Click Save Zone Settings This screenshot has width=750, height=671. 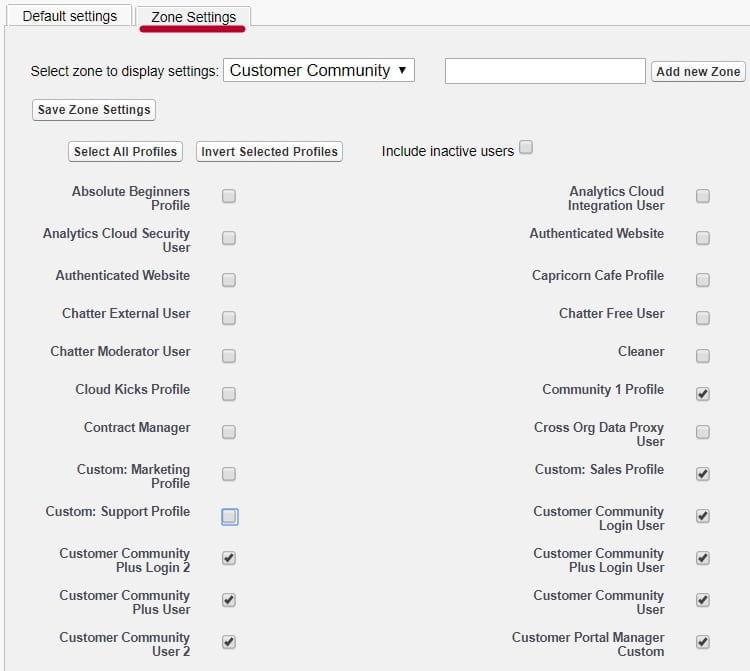(x=94, y=110)
